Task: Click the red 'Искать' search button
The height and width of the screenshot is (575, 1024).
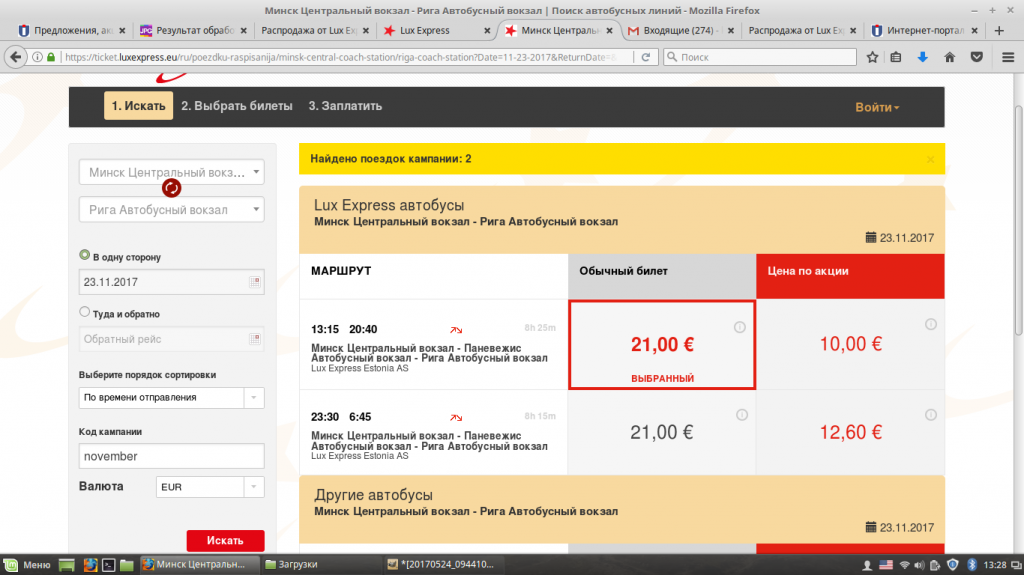Action: [225, 540]
